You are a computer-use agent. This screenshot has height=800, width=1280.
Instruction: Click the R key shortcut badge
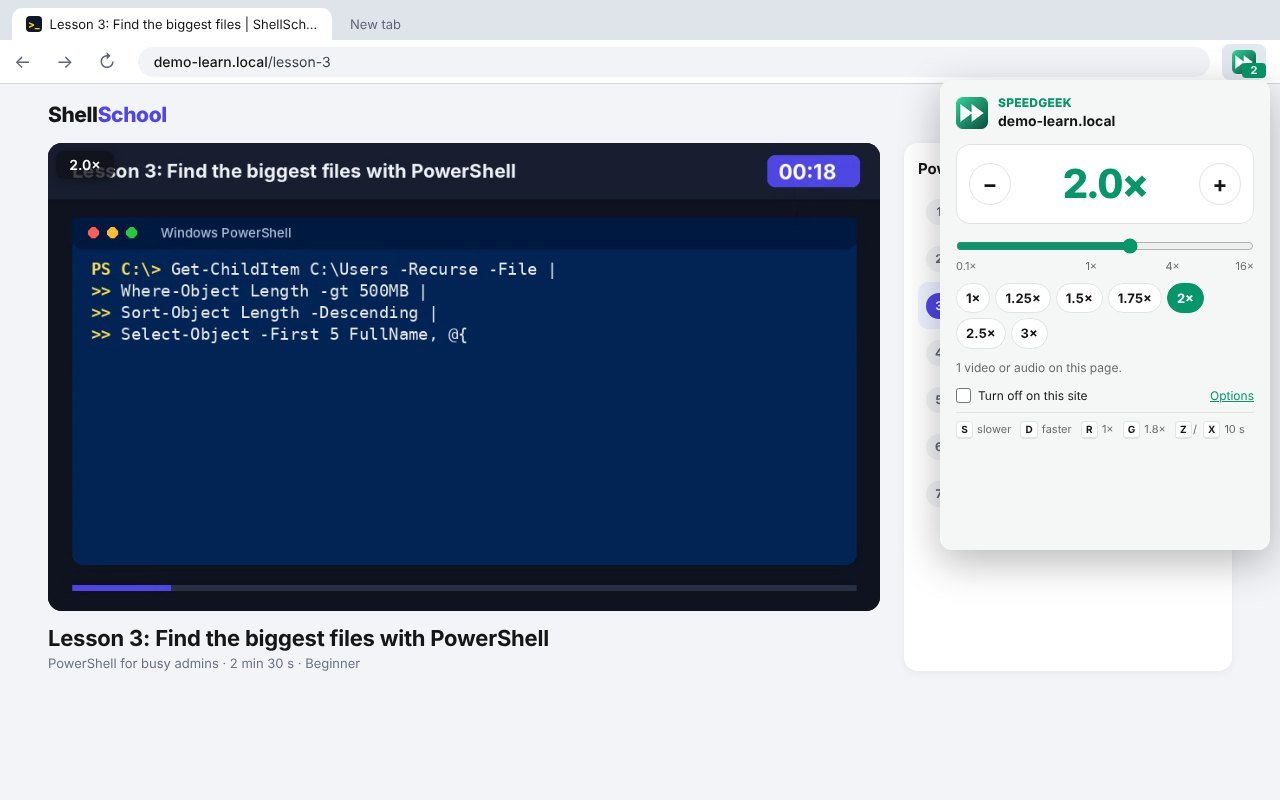(x=1090, y=429)
